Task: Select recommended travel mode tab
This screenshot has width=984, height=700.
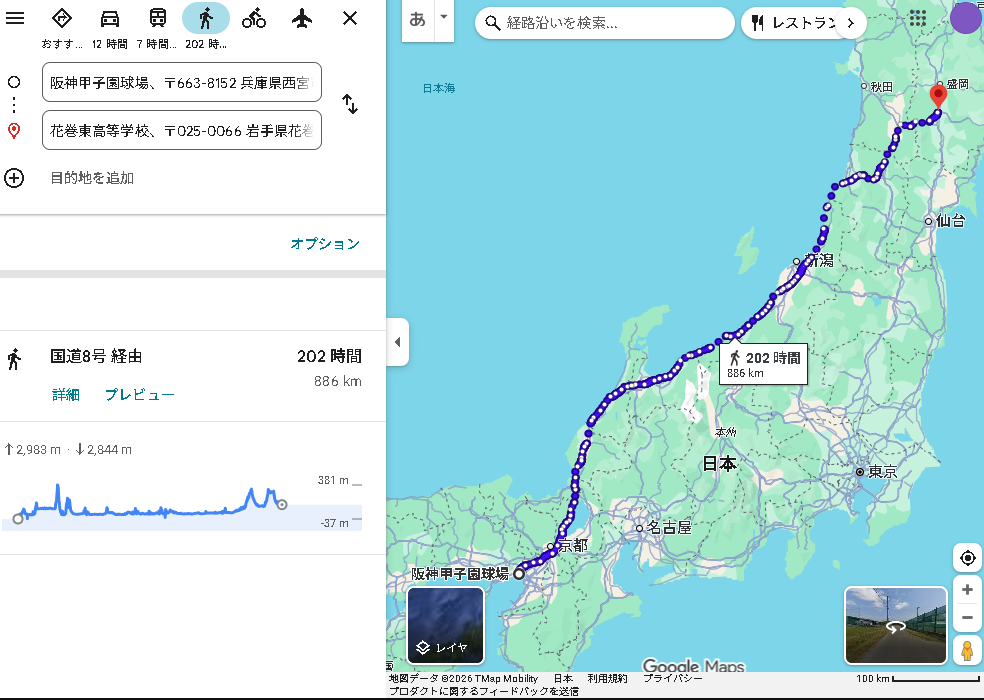Action: coord(62,18)
